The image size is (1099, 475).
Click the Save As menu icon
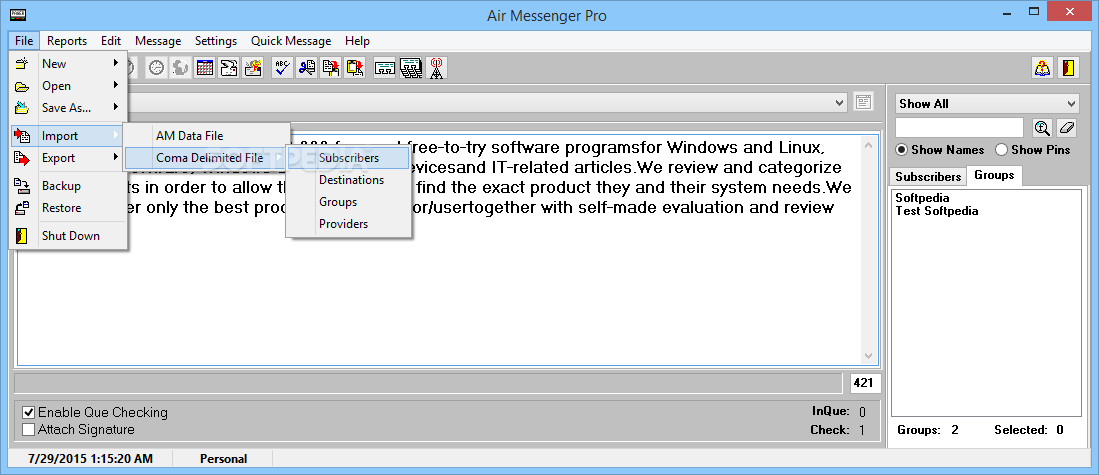click(22, 108)
